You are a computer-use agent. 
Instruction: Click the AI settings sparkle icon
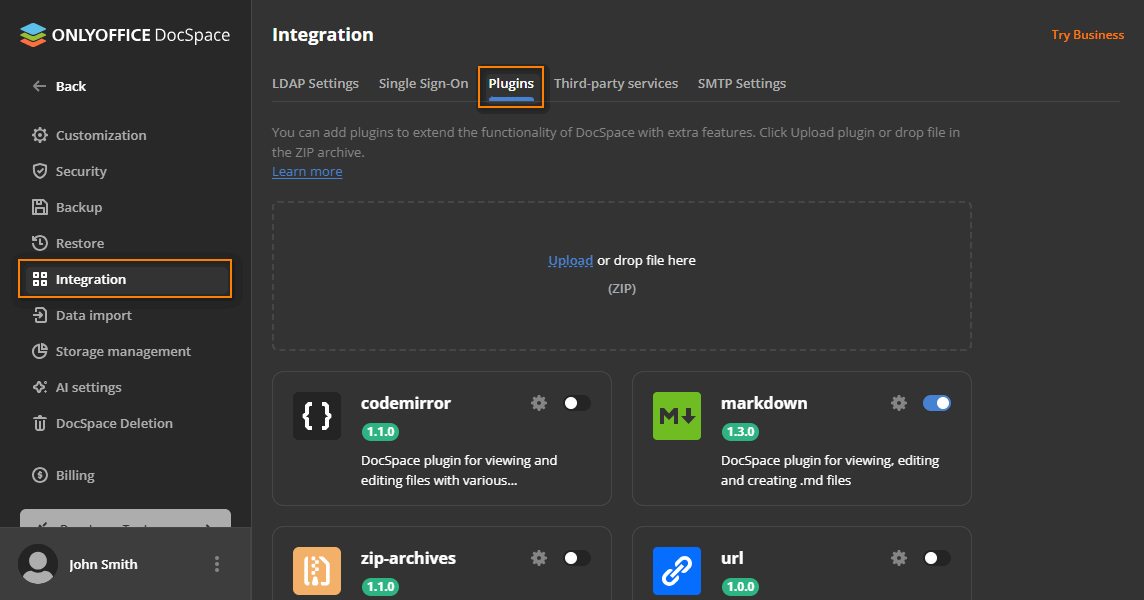point(40,387)
